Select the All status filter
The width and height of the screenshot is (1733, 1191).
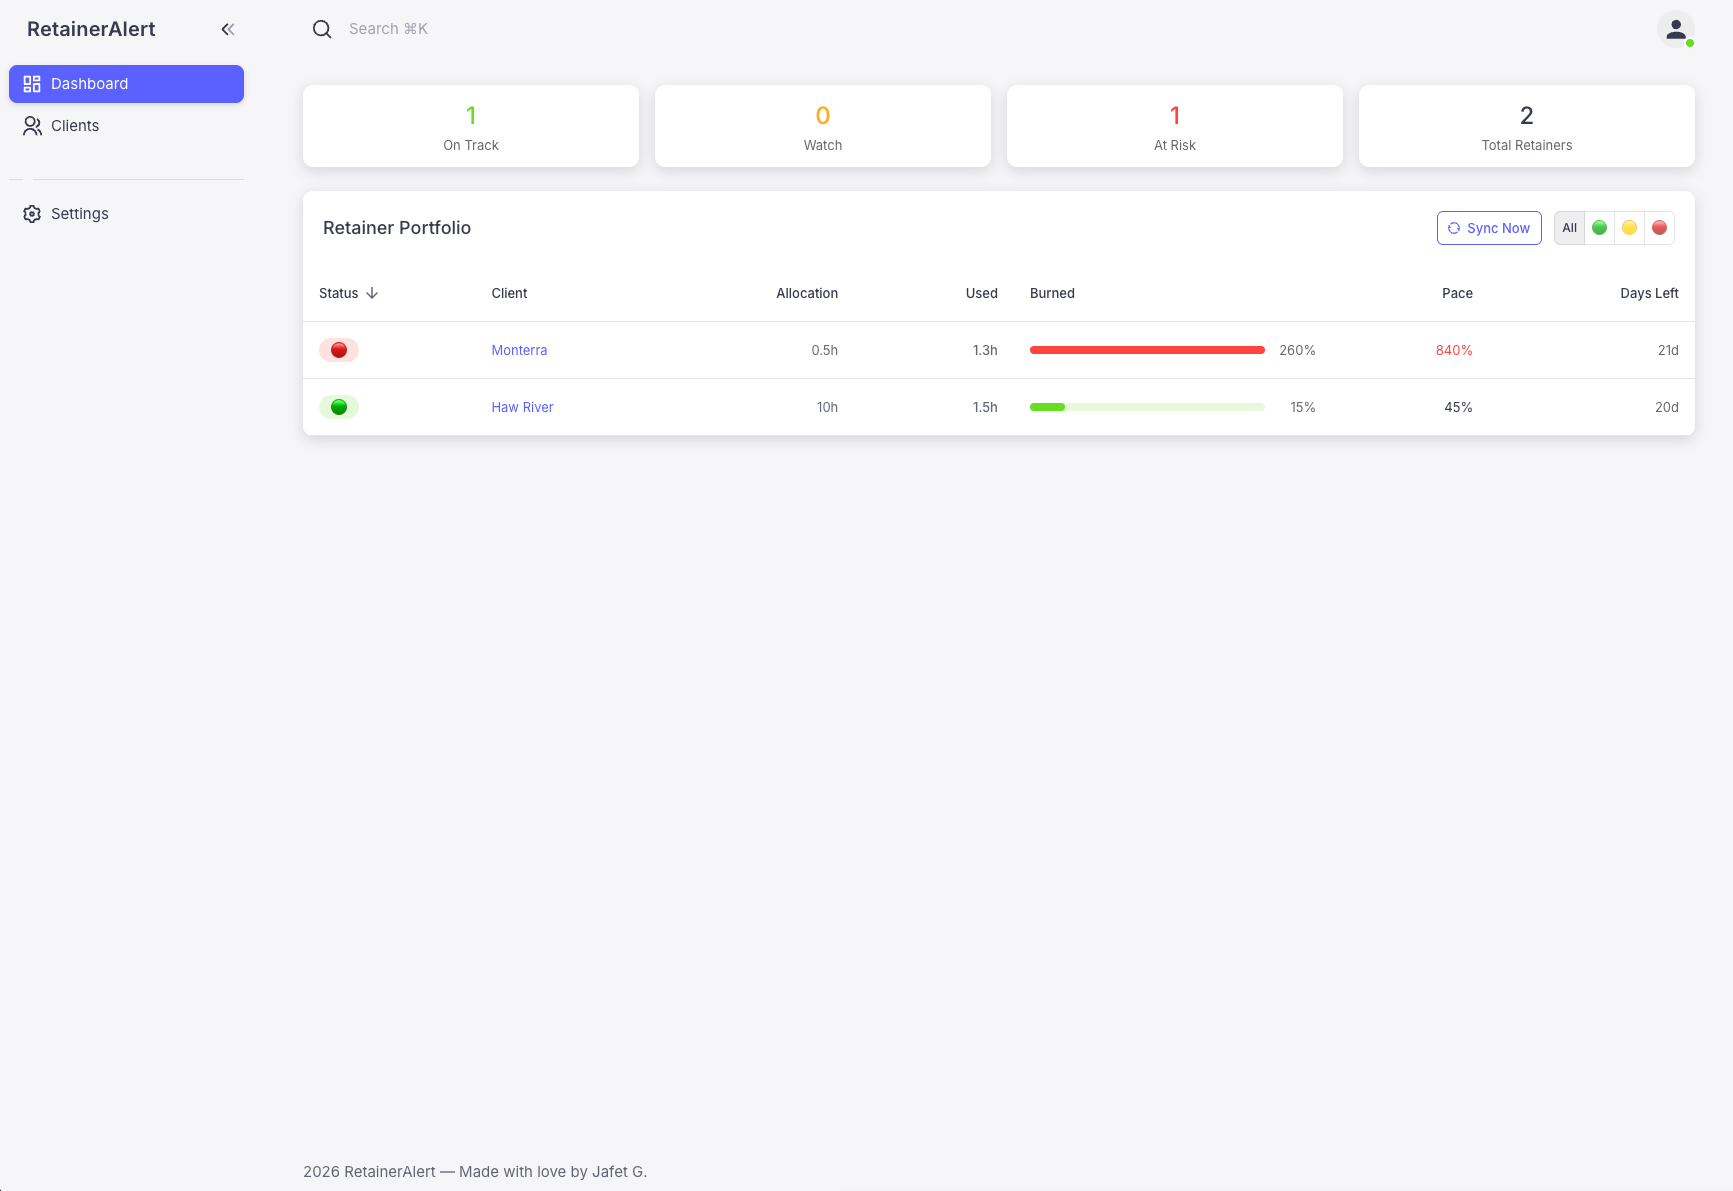pos(1569,227)
